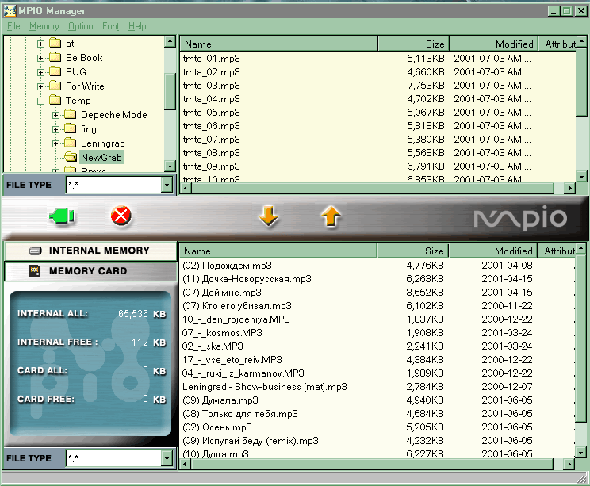Sort upper file list by Size column
Screen dimensions: 590x486
pyautogui.click(x=413, y=44)
